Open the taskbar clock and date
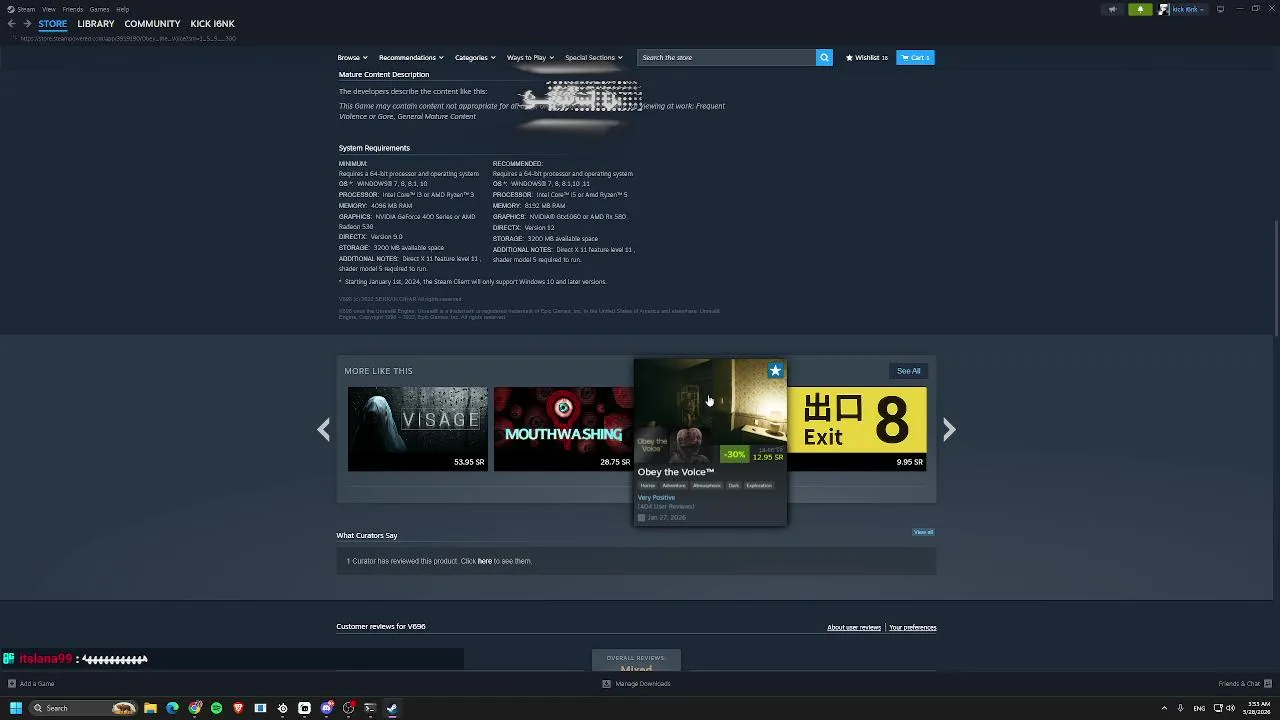 click(1259, 708)
